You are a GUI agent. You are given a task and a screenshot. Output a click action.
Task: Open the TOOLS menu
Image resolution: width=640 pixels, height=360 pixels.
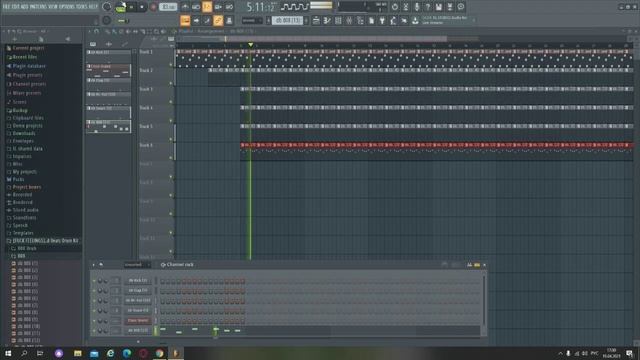click(x=82, y=7)
